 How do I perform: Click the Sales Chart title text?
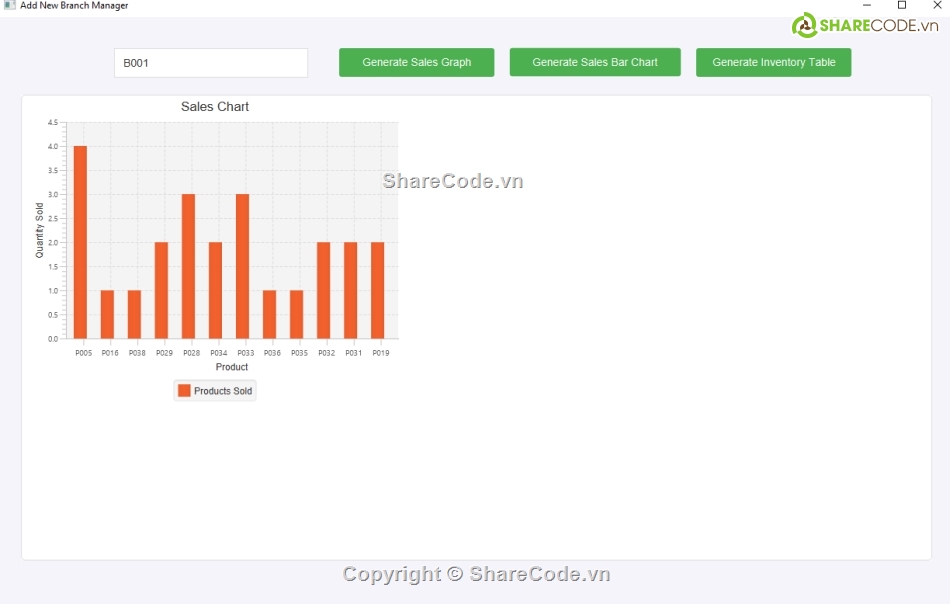(215, 107)
